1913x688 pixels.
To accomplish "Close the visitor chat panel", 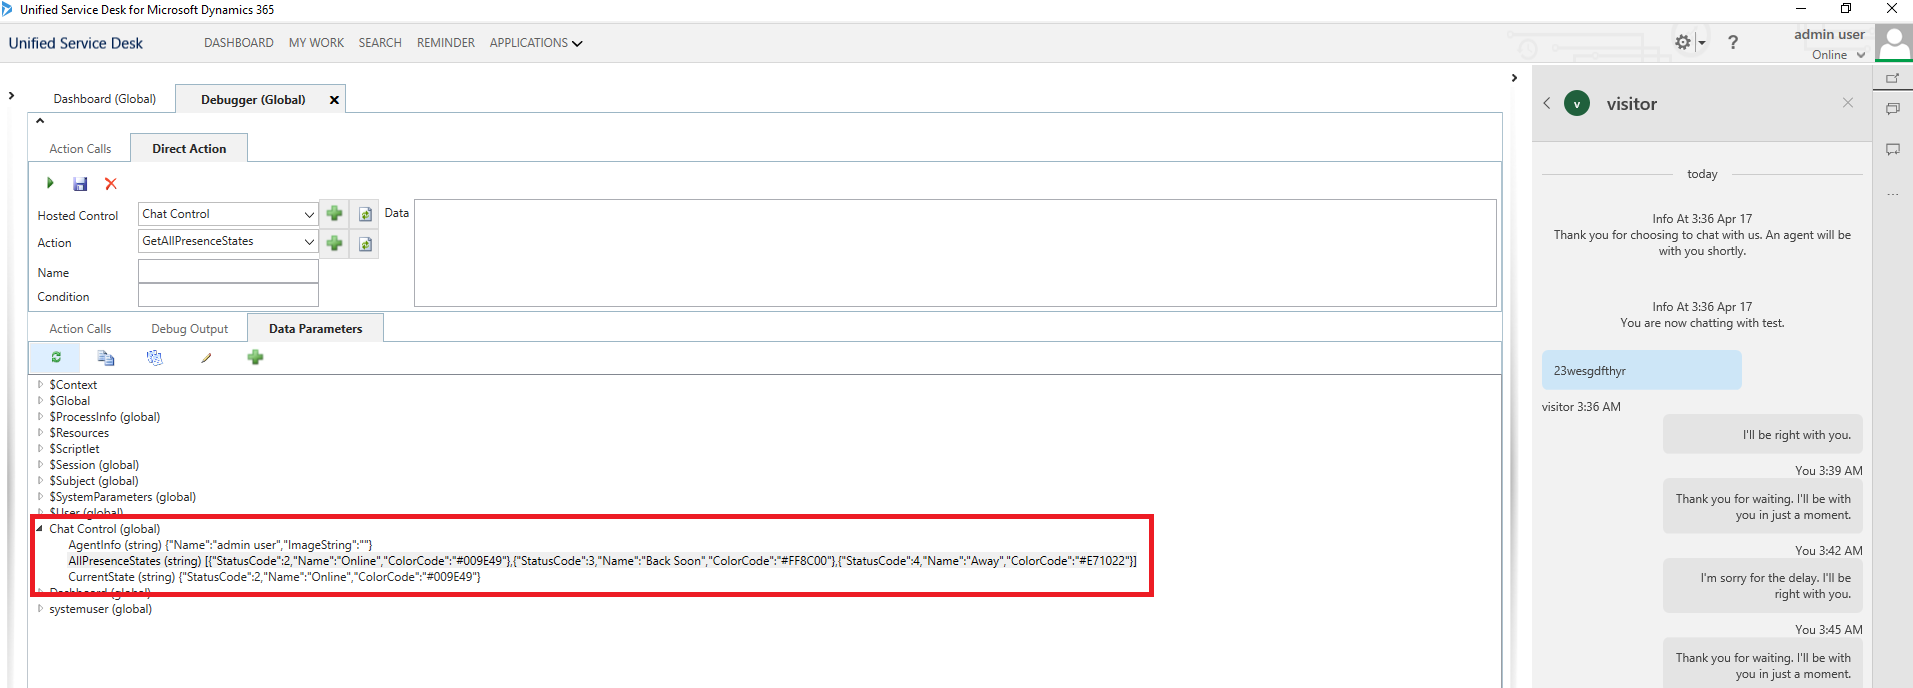I will pyautogui.click(x=1848, y=103).
